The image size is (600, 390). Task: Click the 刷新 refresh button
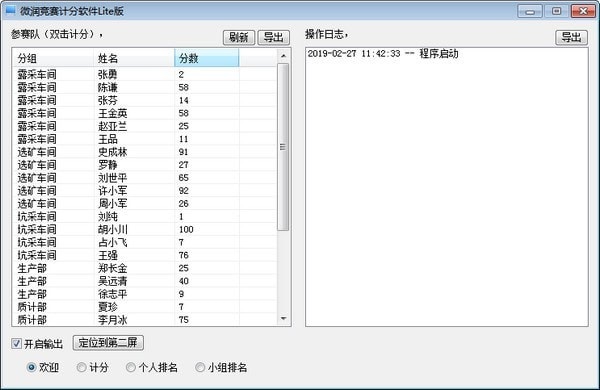(x=239, y=38)
